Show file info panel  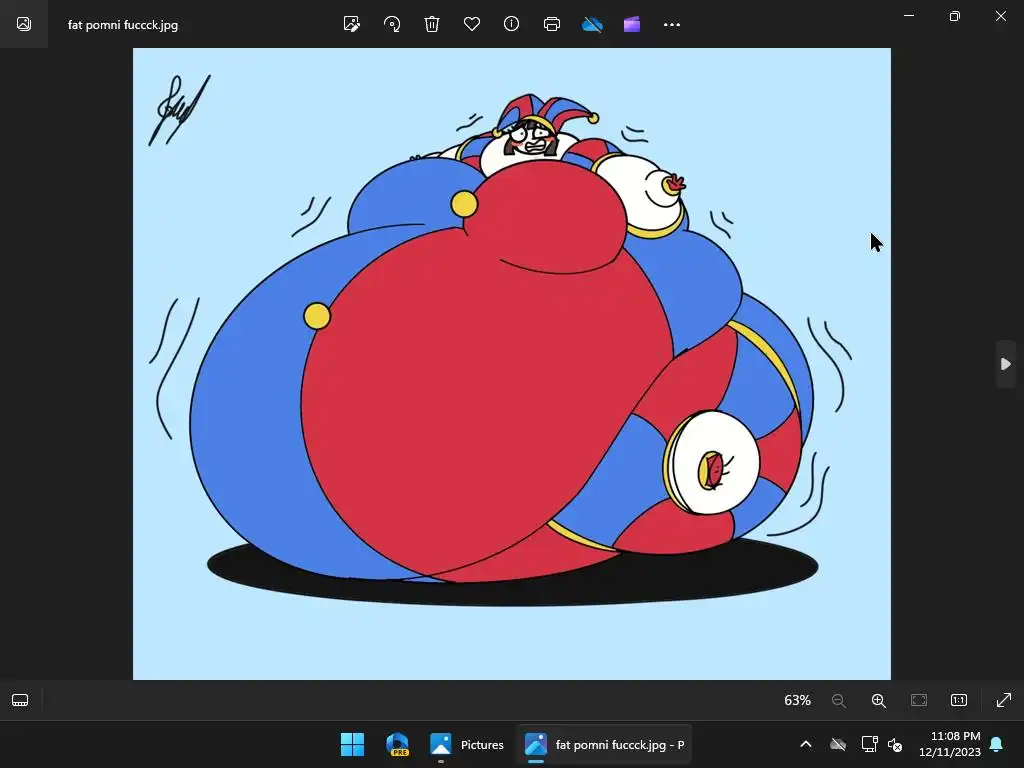point(511,24)
